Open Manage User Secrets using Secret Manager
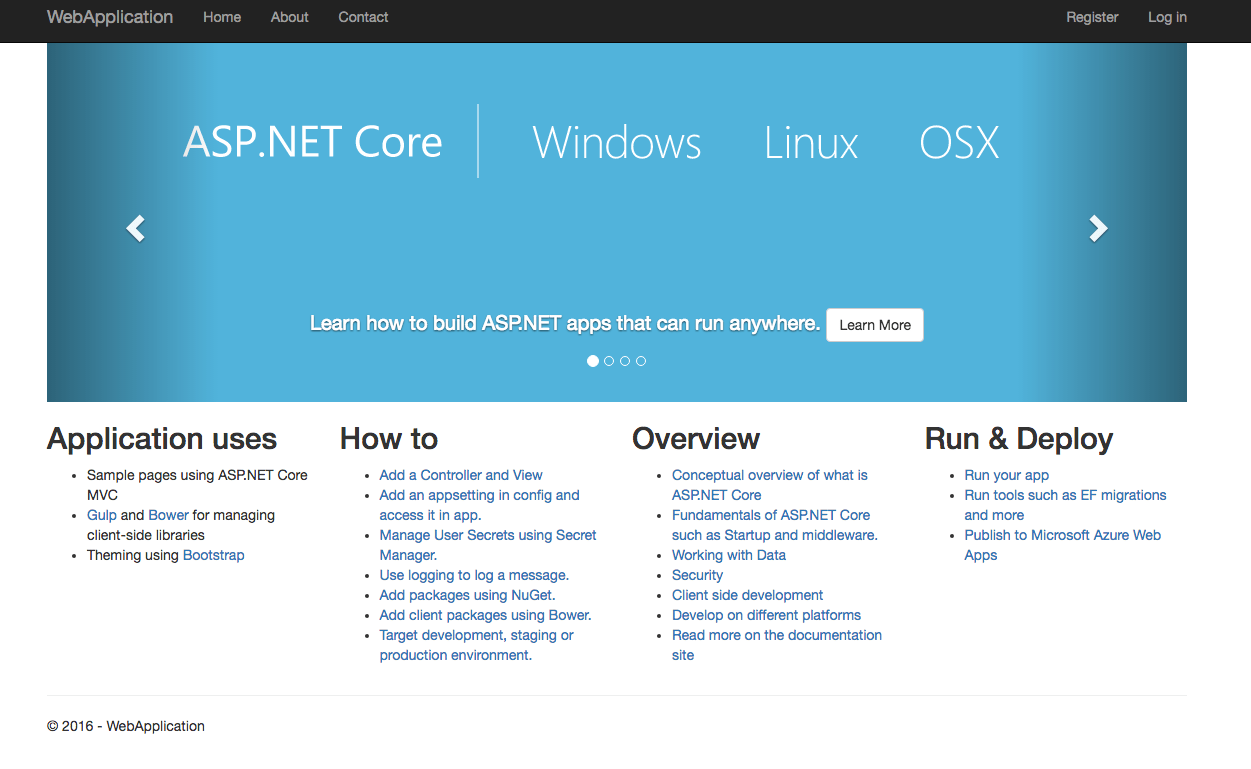 pos(488,545)
